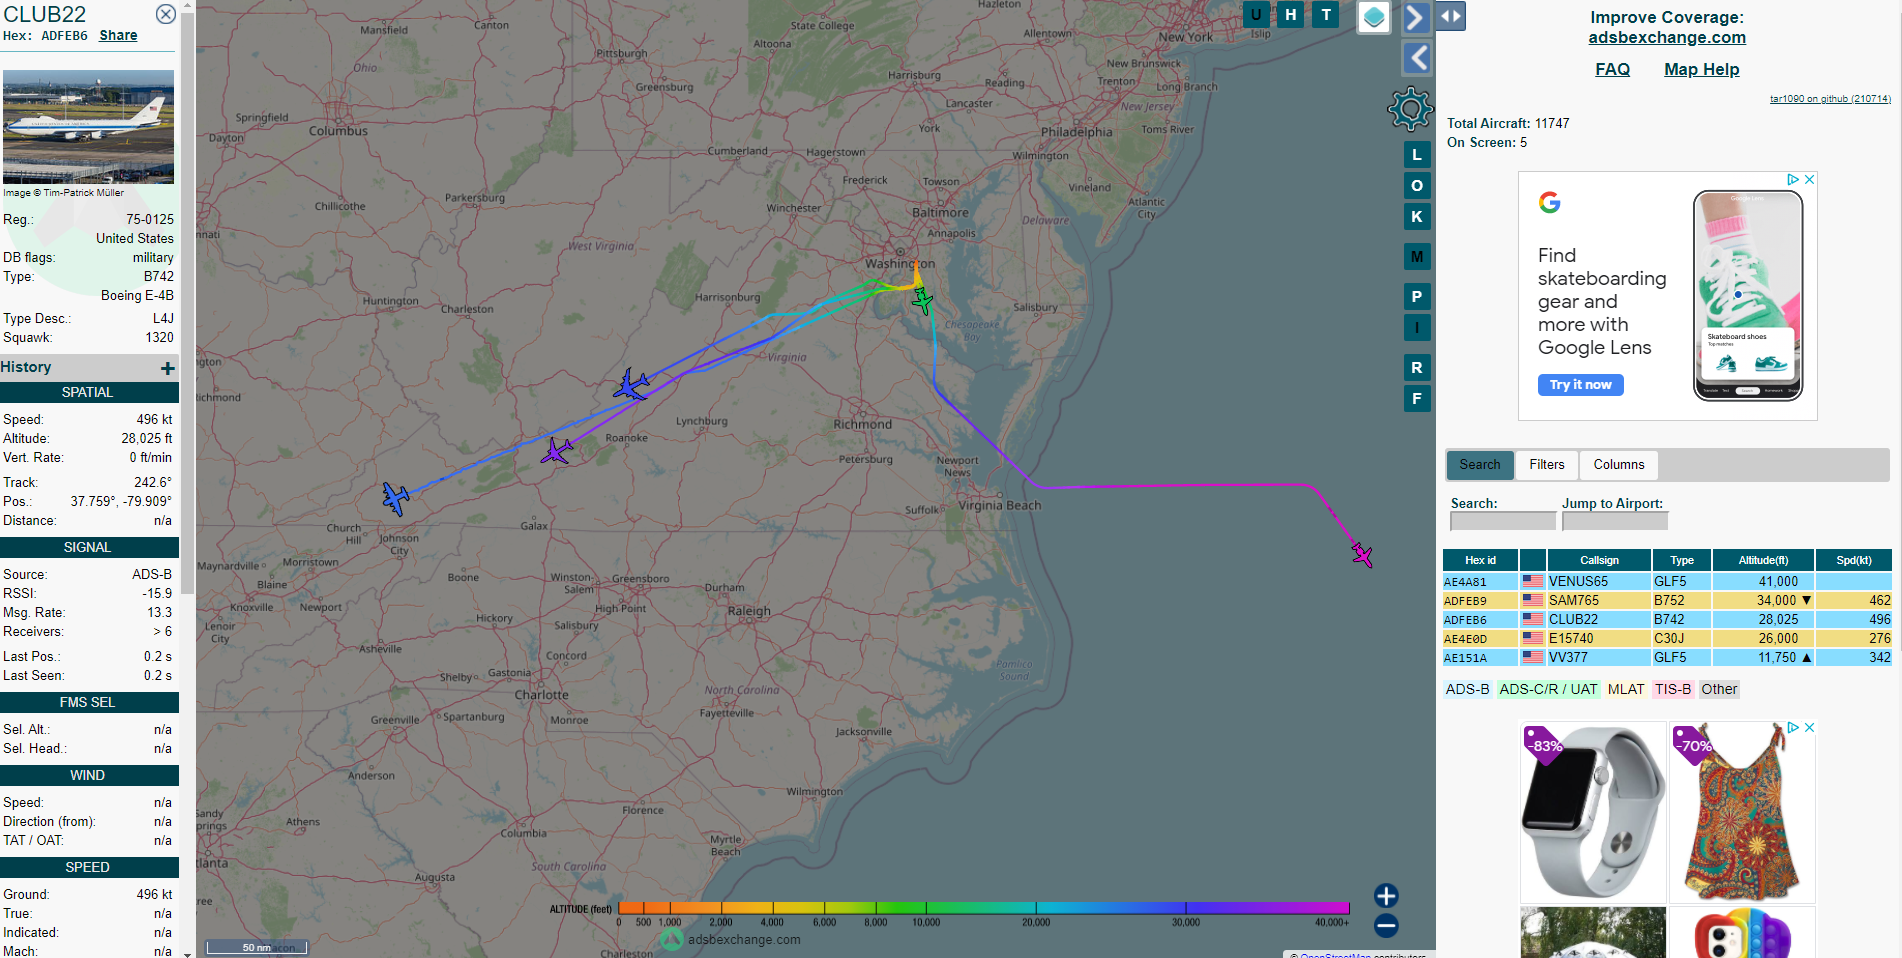Select the CLUB22 table row

(1667, 619)
